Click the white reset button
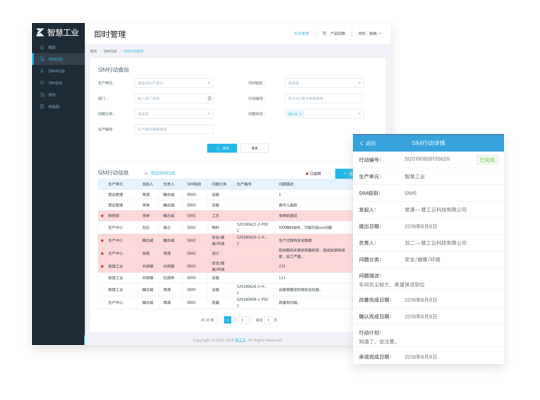540x400 pixels. click(255, 148)
